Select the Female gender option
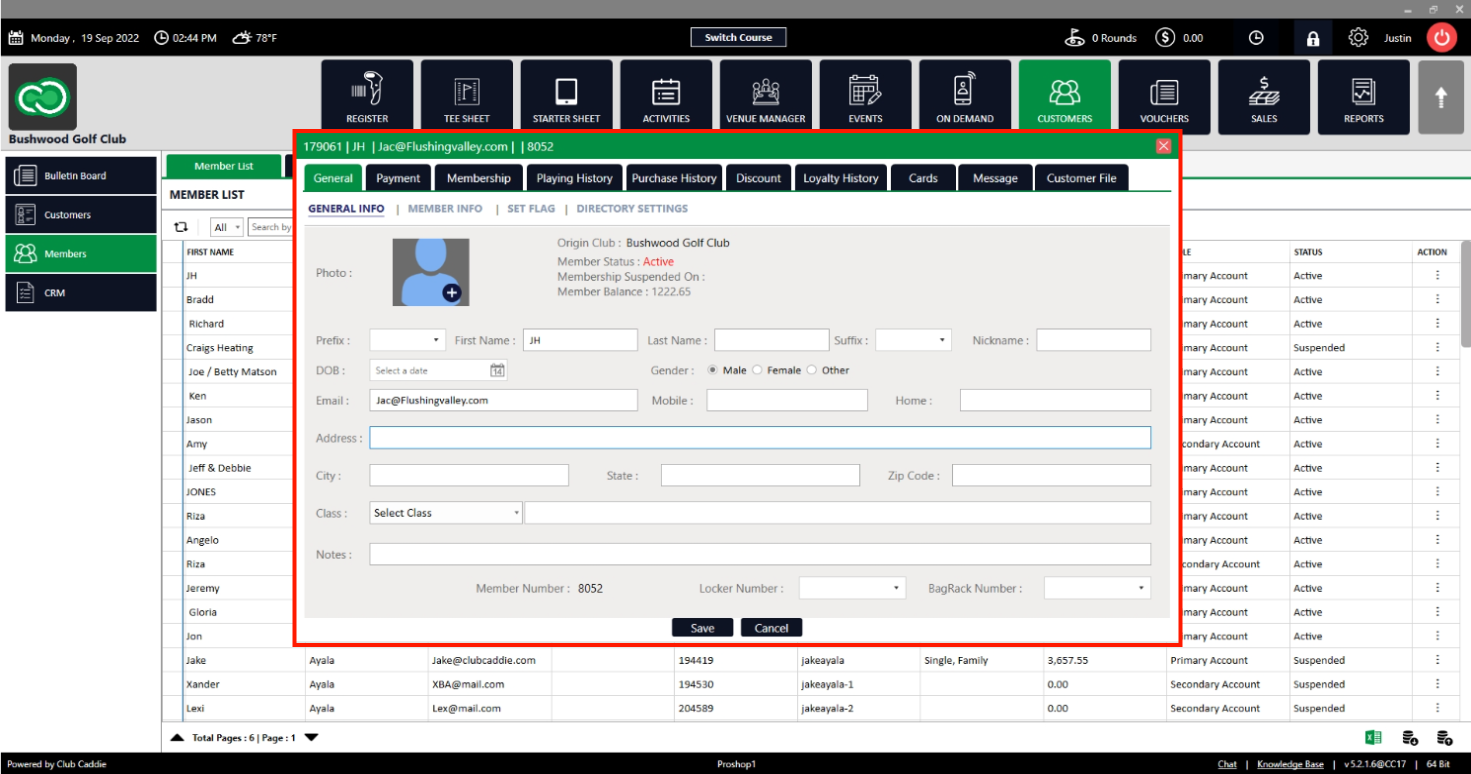Viewport: 1471px width, 774px height. coord(757,370)
